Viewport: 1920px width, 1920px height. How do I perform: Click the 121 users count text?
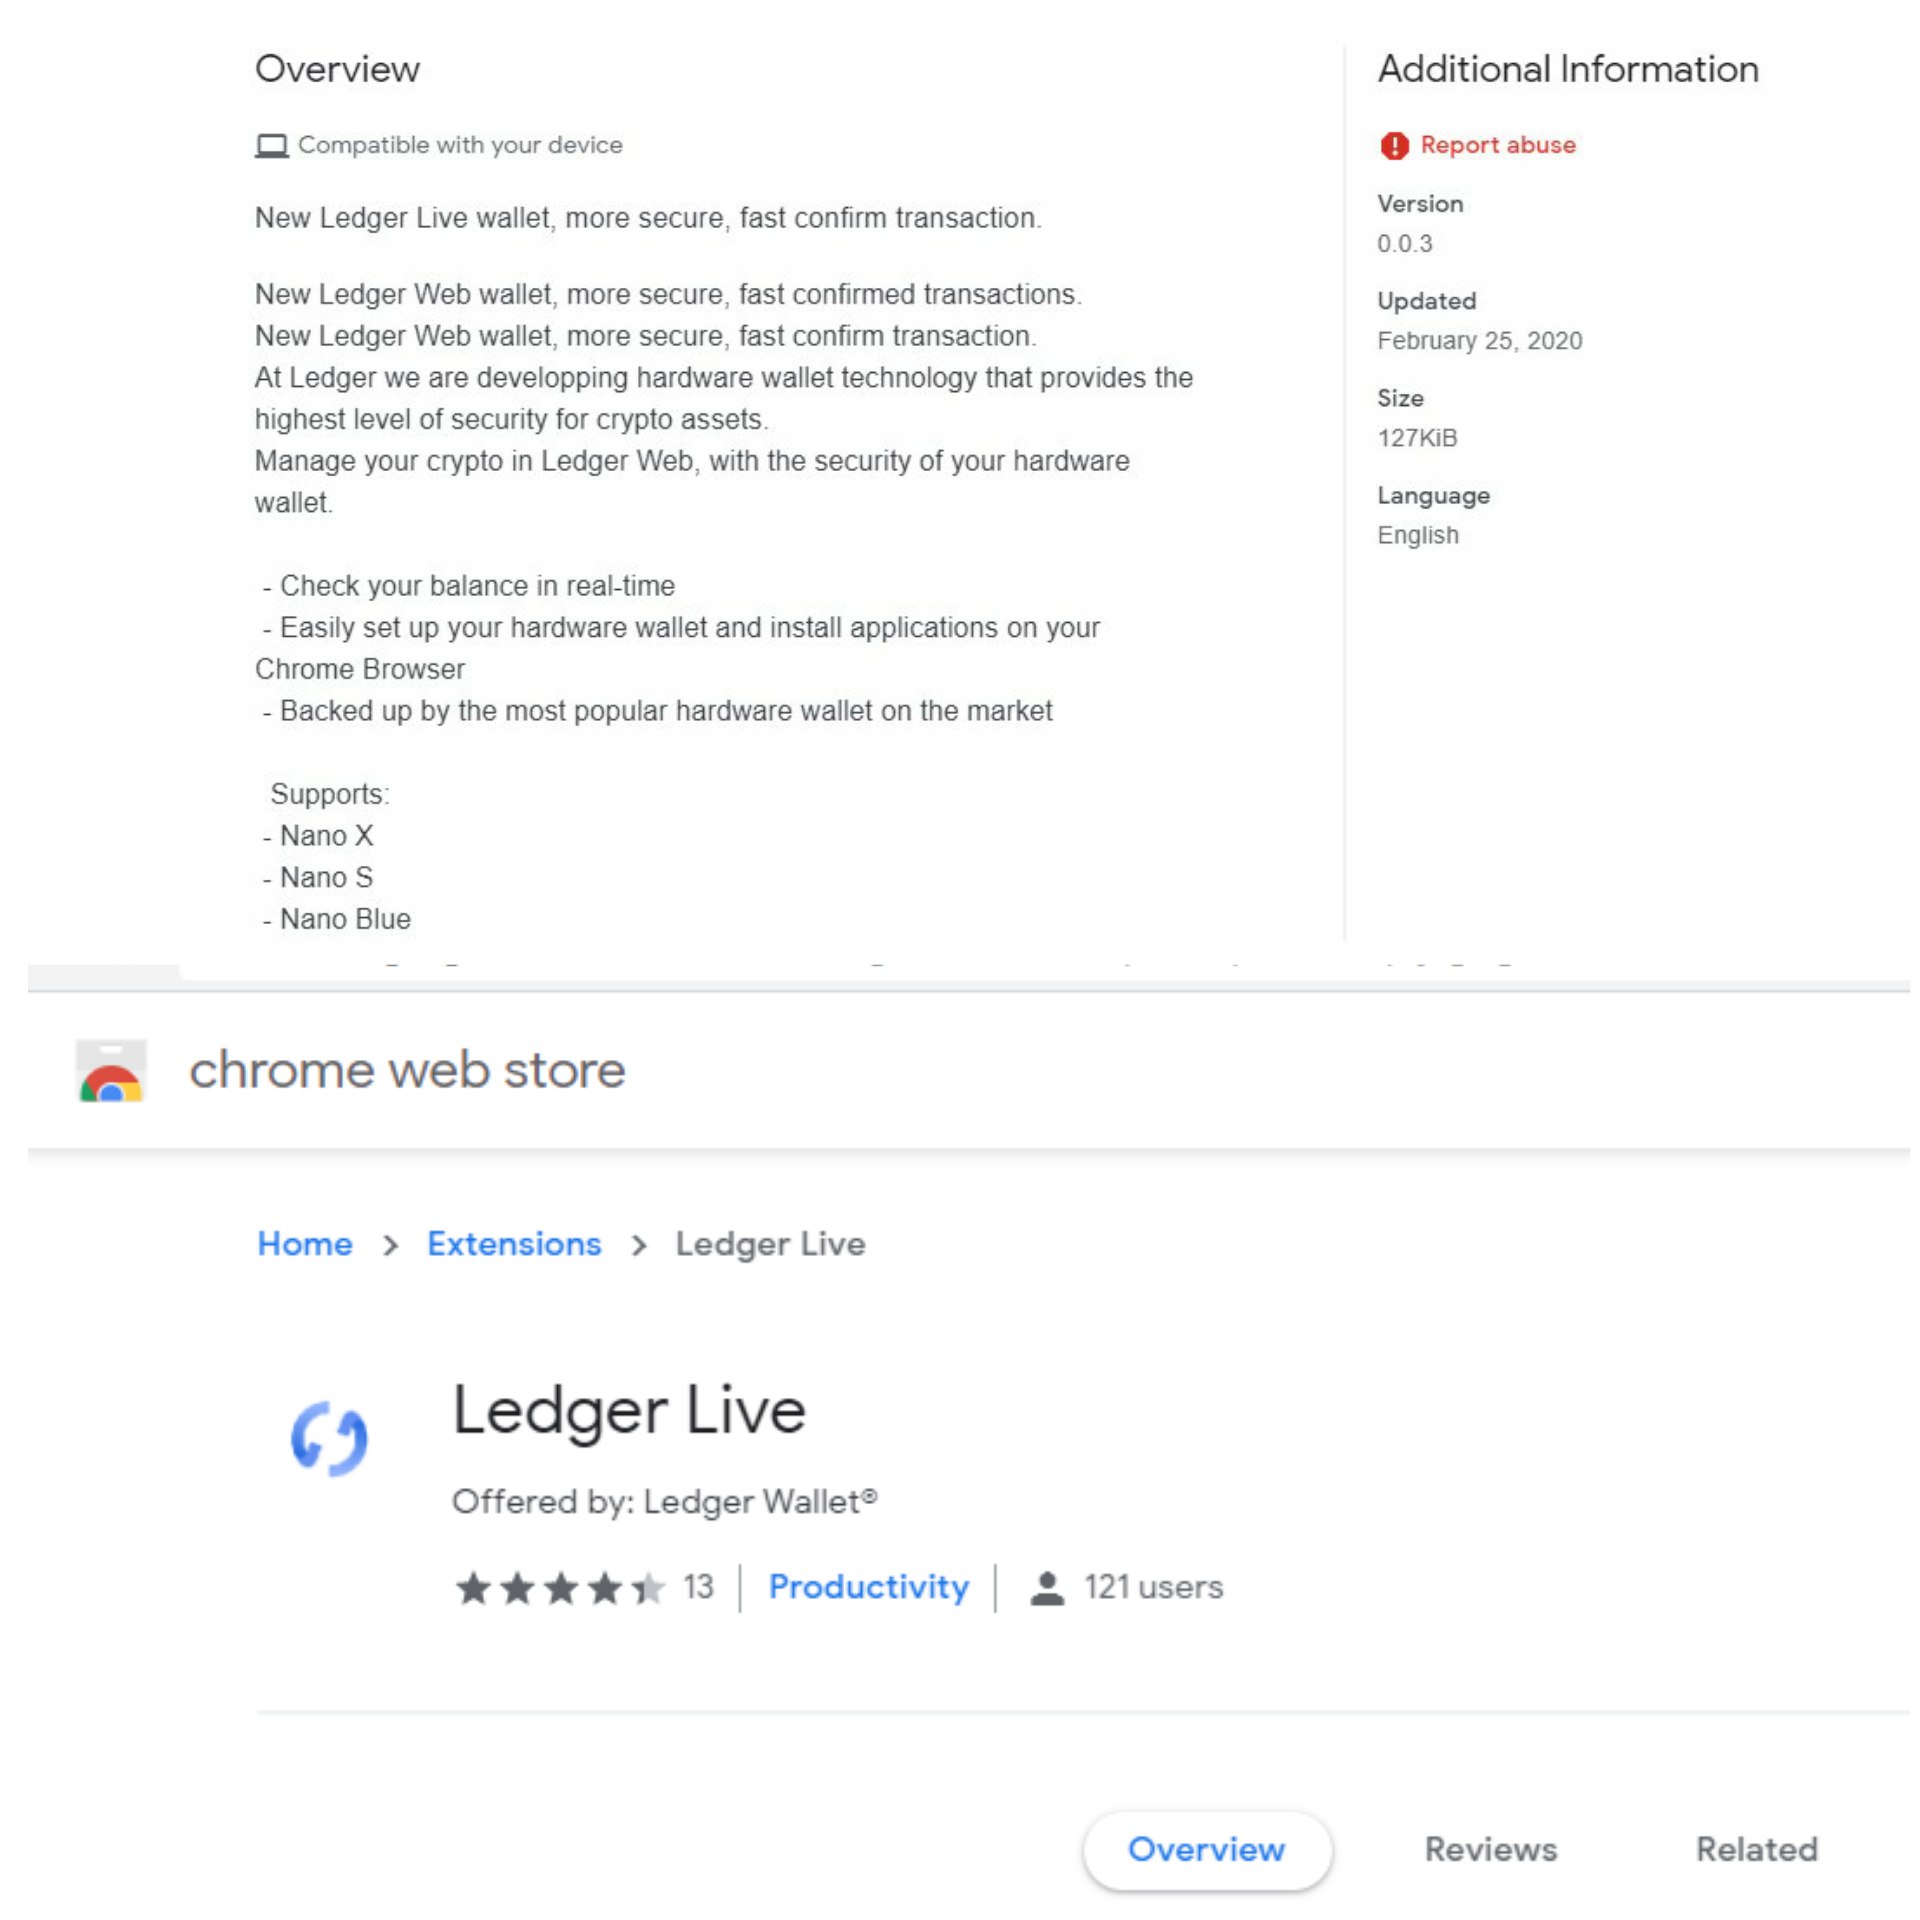point(1154,1587)
